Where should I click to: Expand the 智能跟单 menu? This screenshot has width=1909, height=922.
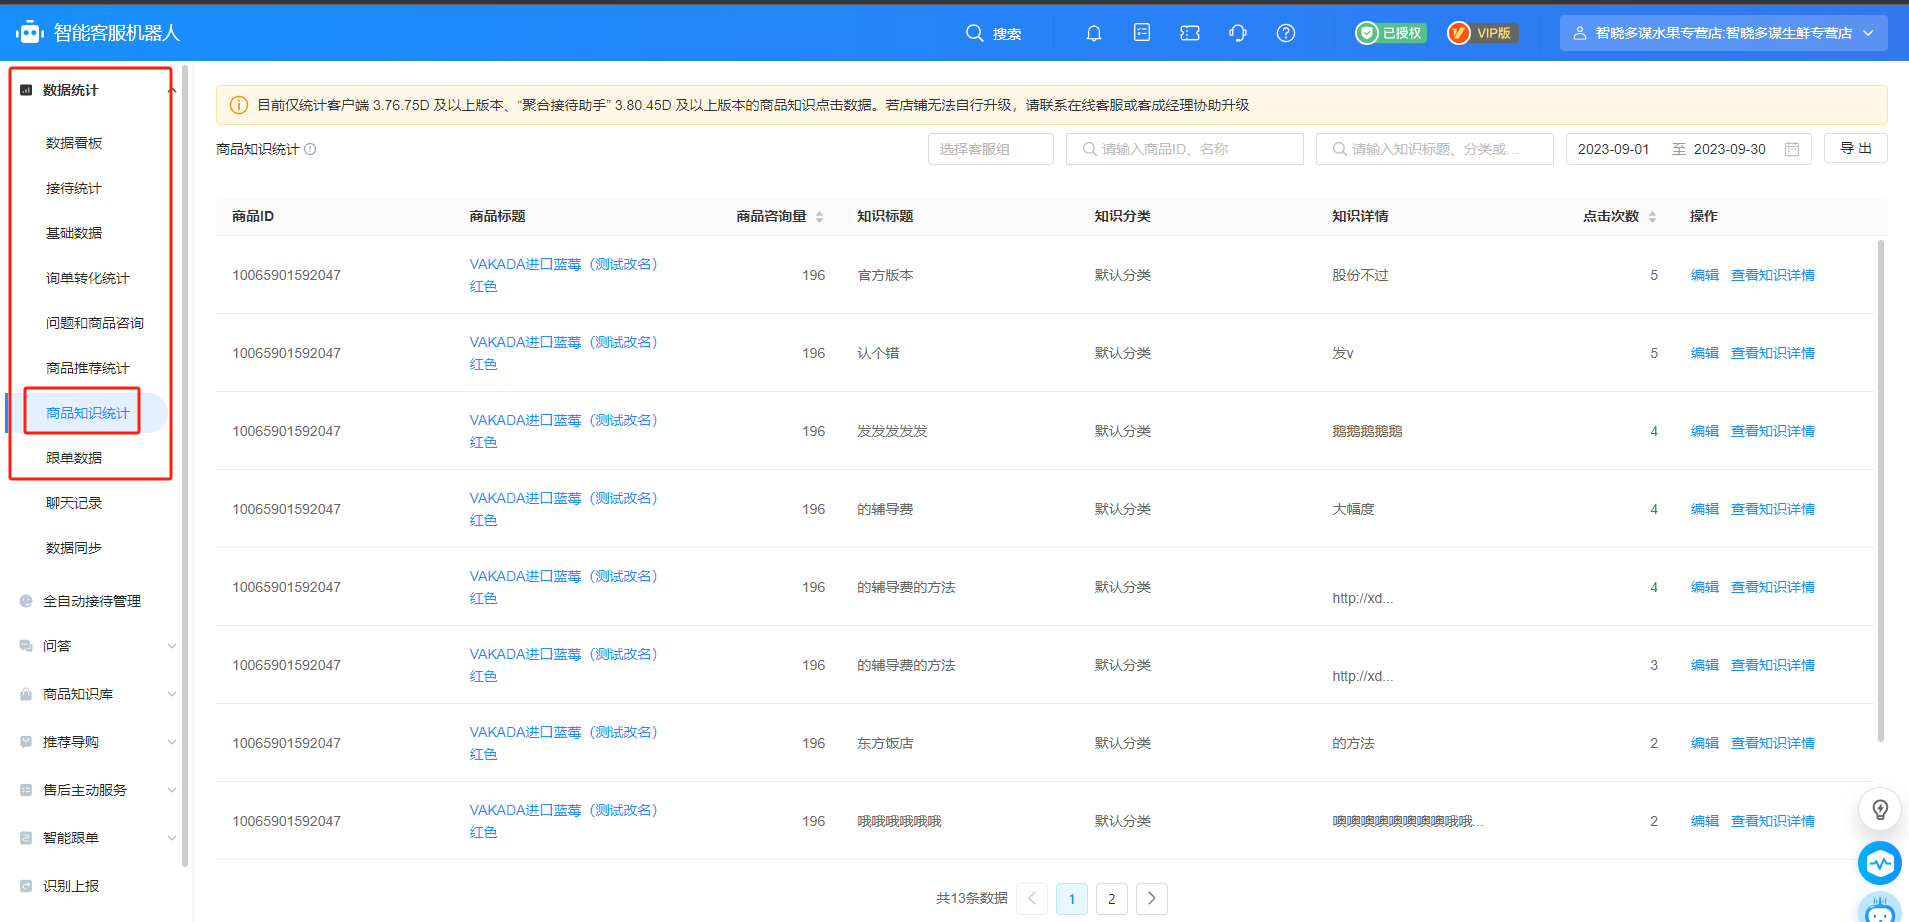[x=172, y=838]
